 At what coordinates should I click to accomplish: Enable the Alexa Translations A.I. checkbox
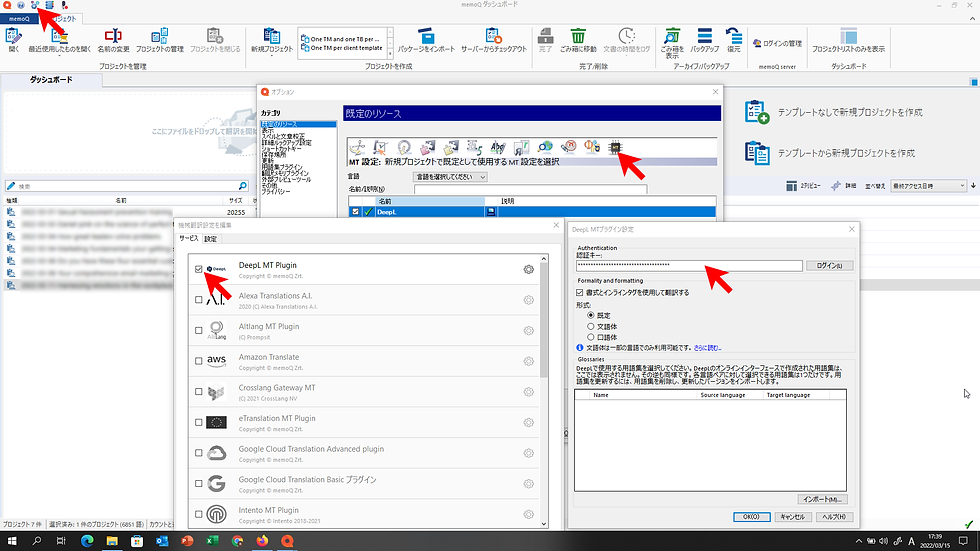click(199, 300)
